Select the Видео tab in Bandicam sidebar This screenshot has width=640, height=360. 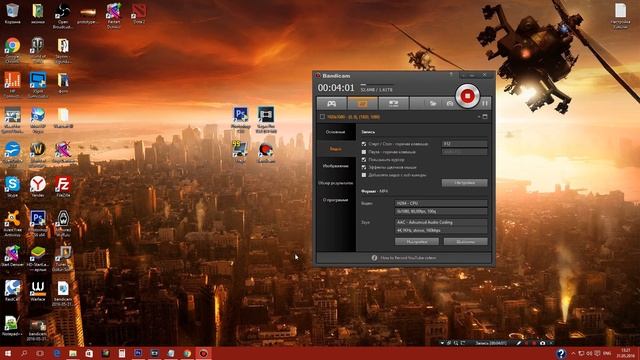tap(336, 149)
